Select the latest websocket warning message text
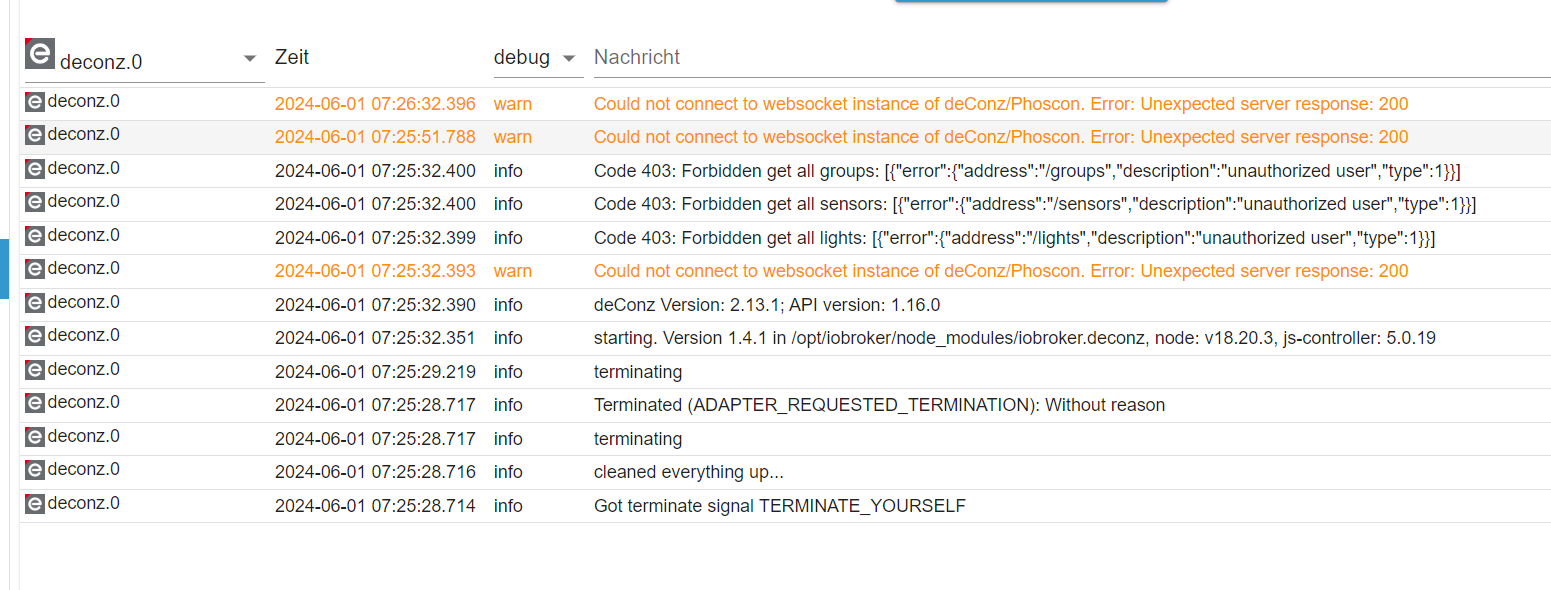This screenshot has height=590, width=1551. point(1001,104)
